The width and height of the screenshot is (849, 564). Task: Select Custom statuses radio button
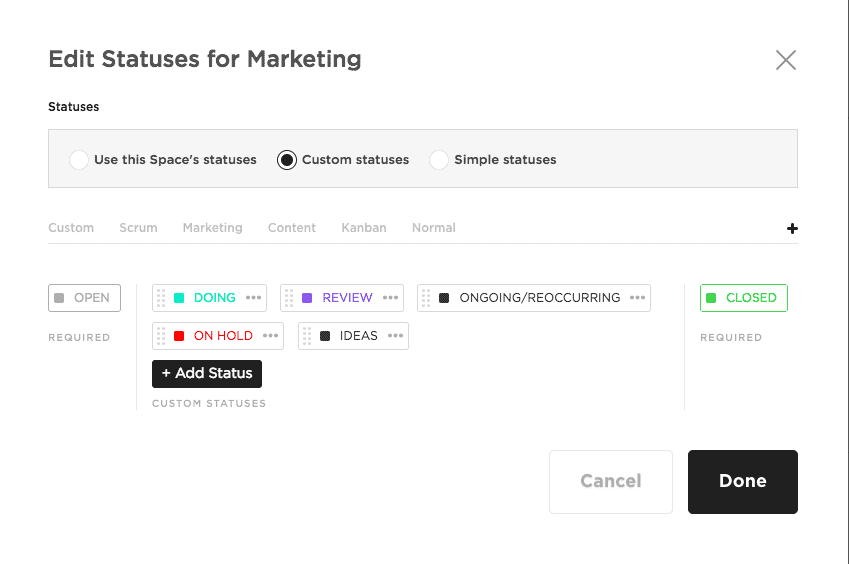coord(287,160)
